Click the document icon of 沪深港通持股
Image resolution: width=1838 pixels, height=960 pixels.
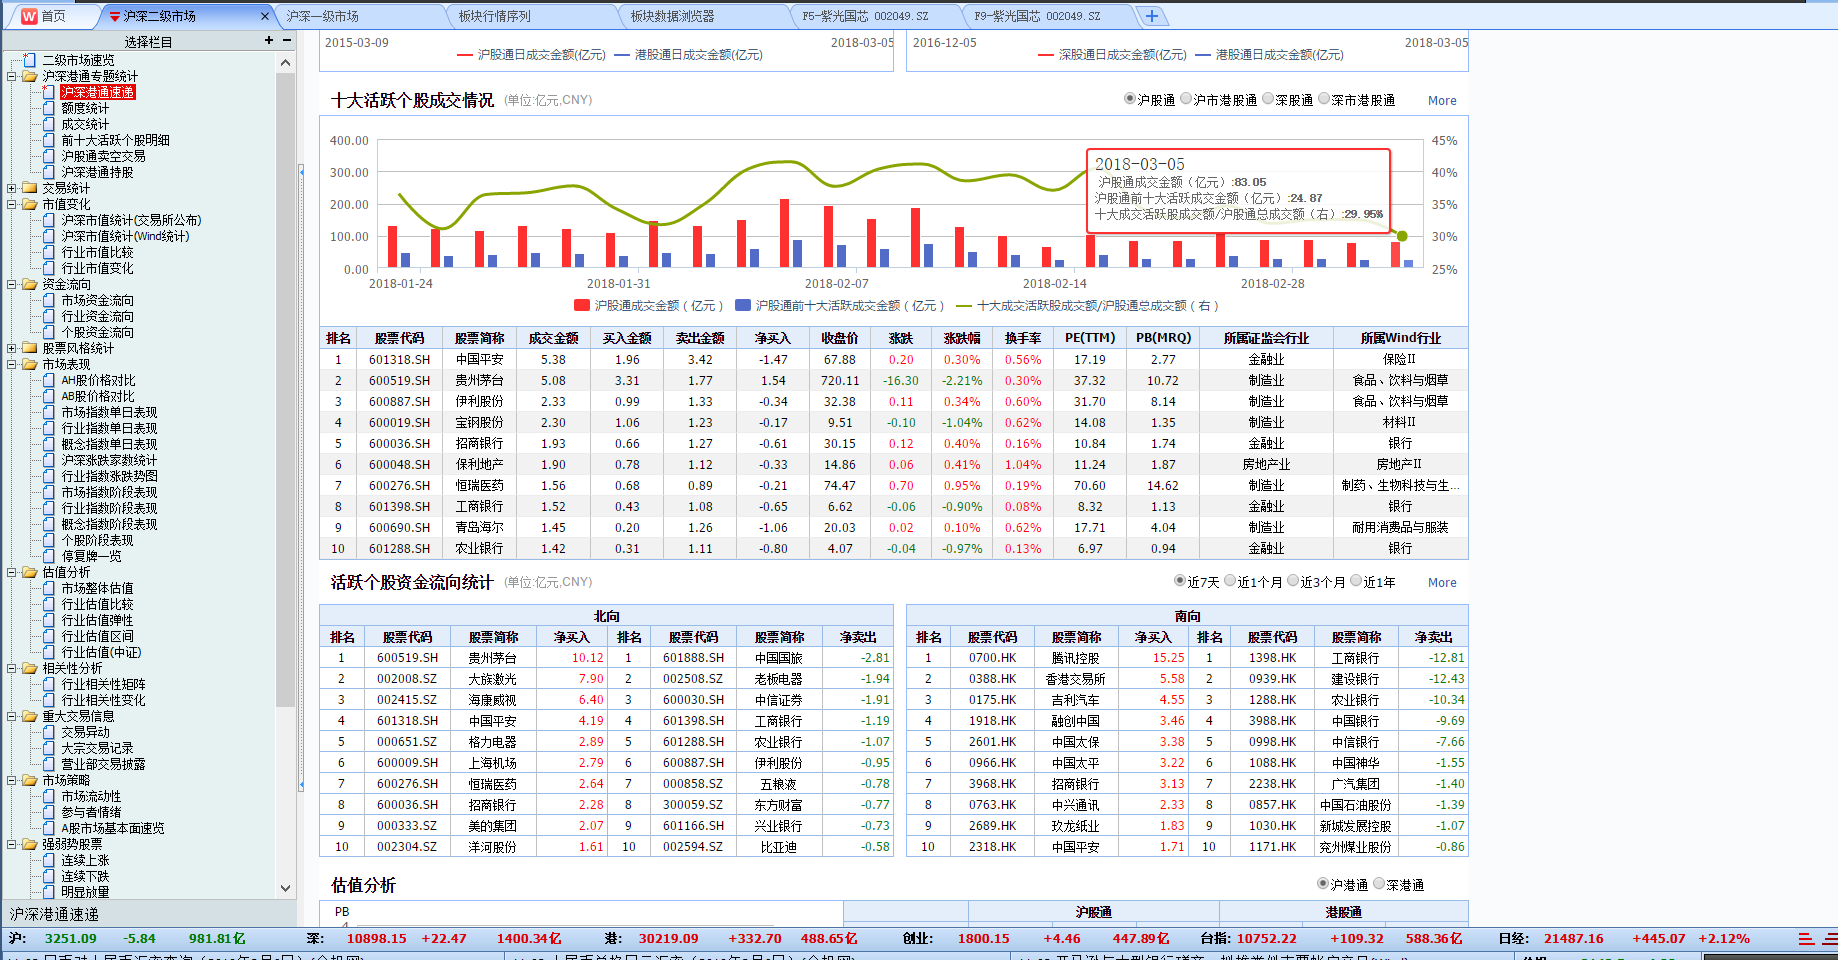point(49,172)
